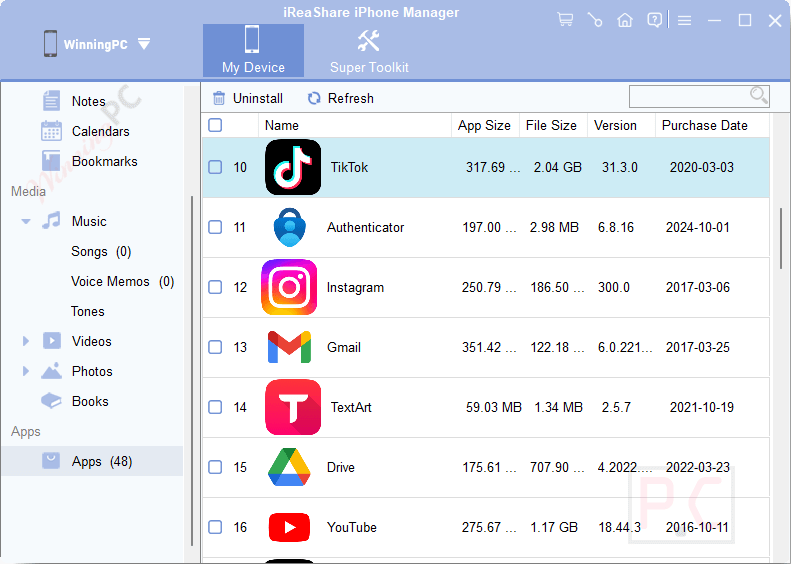The width and height of the screenshot is (791, 564).
Task: Click the Drive purchase date 2022-03-23
Action: click(698, 467)
